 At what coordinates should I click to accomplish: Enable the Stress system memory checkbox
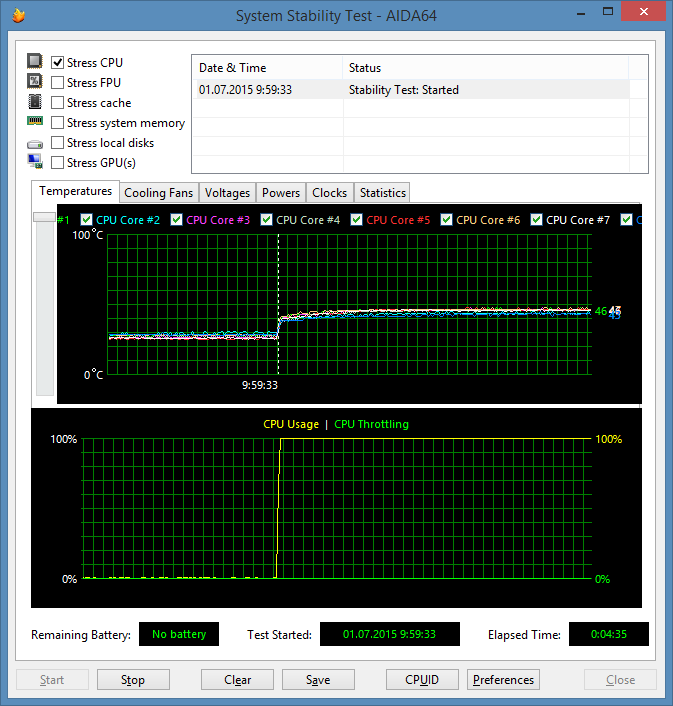point(57,122)
